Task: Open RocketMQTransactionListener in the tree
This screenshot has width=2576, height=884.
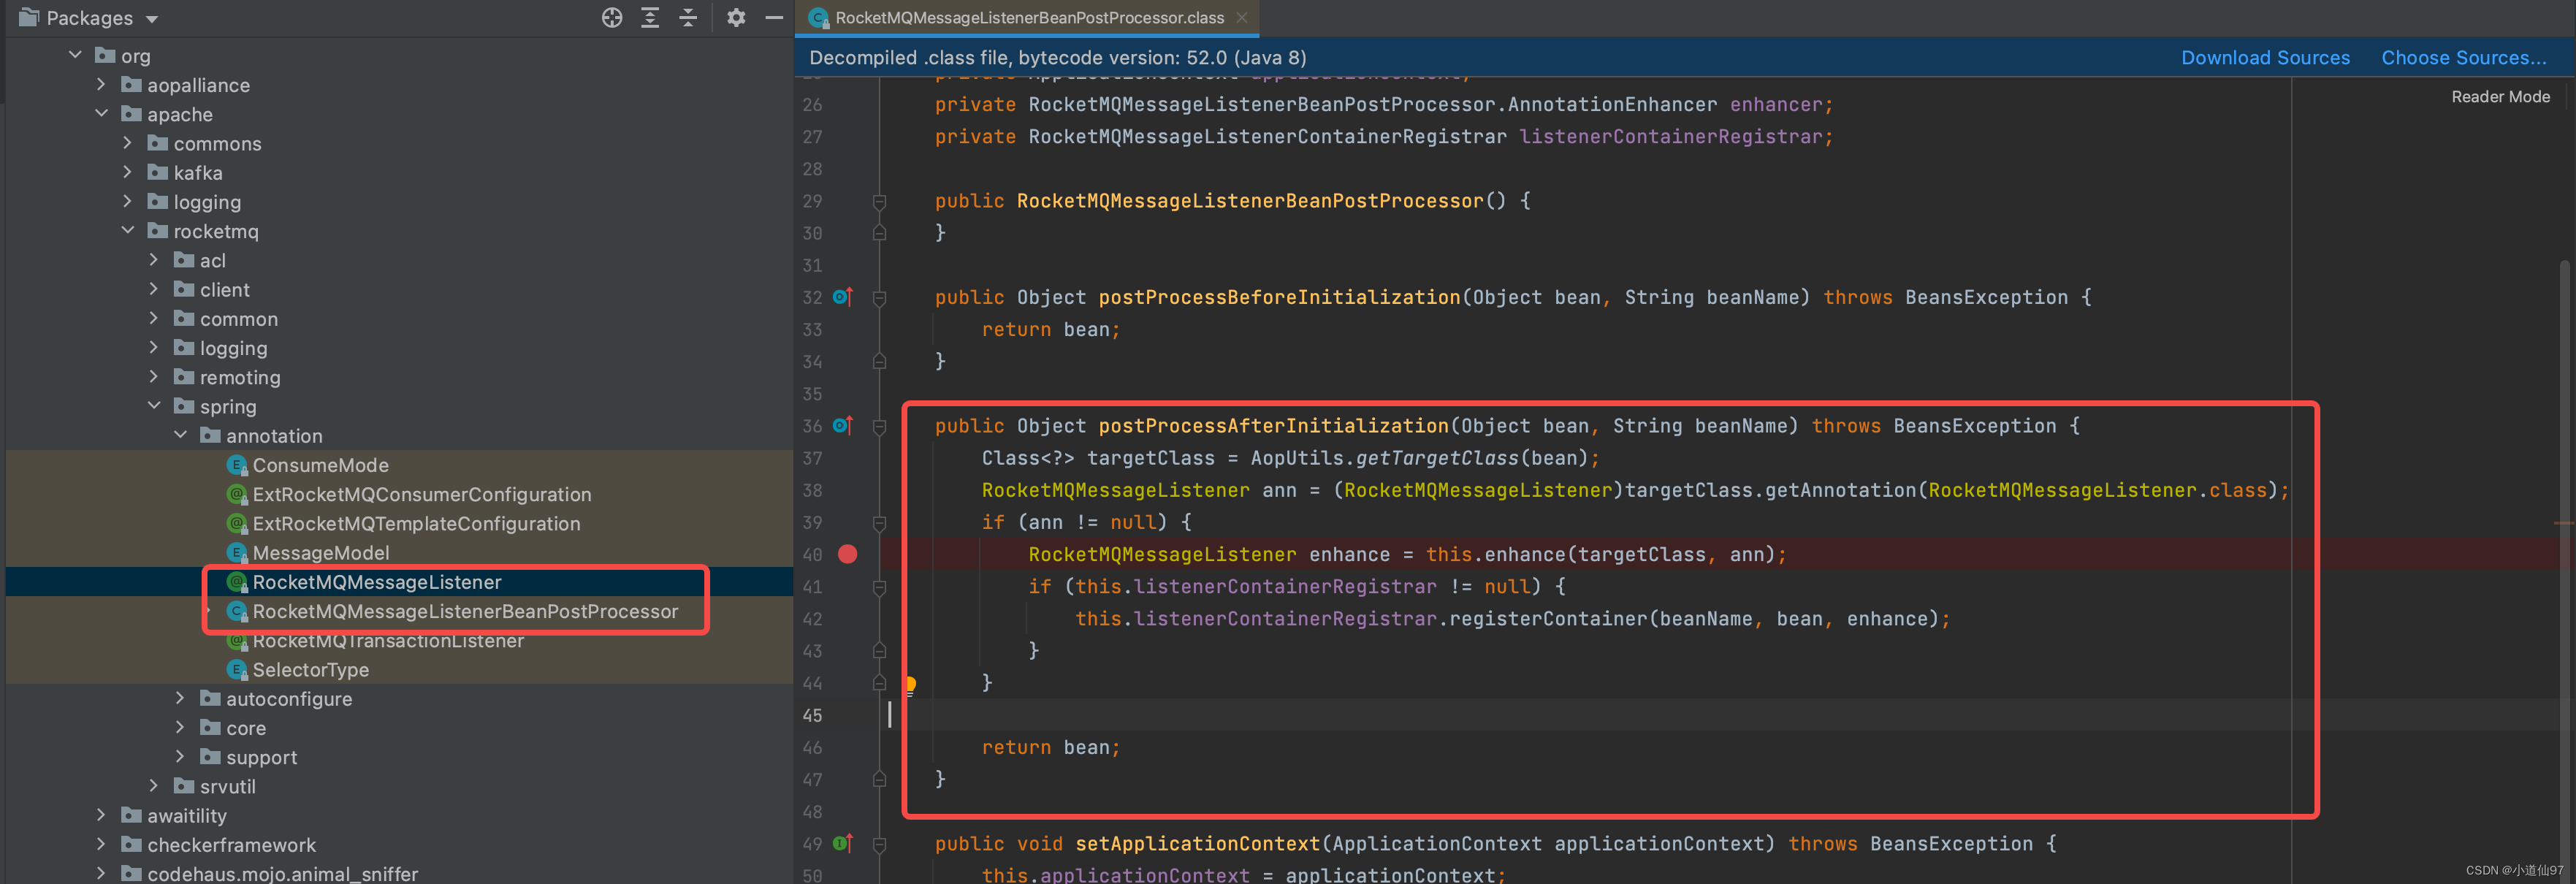Action: click(x=388, y=641)
